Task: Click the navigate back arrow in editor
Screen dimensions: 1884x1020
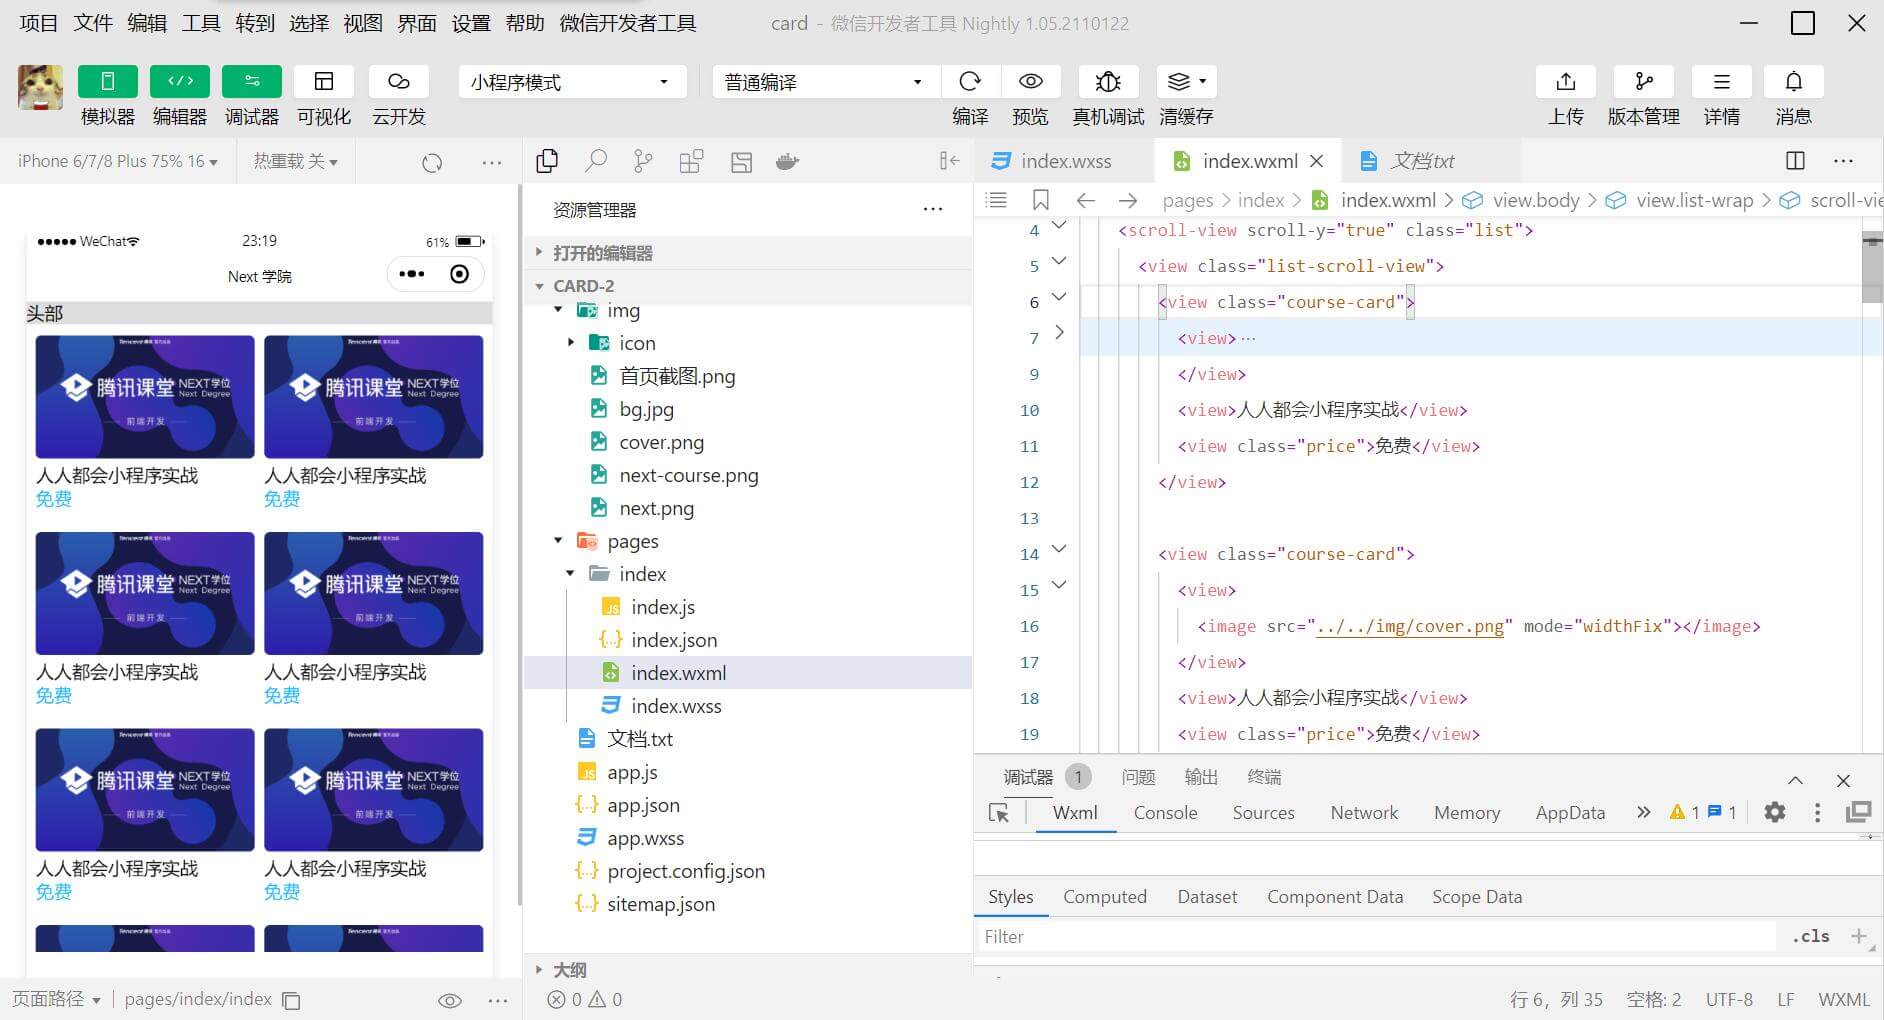Action: pos(1085,200)
